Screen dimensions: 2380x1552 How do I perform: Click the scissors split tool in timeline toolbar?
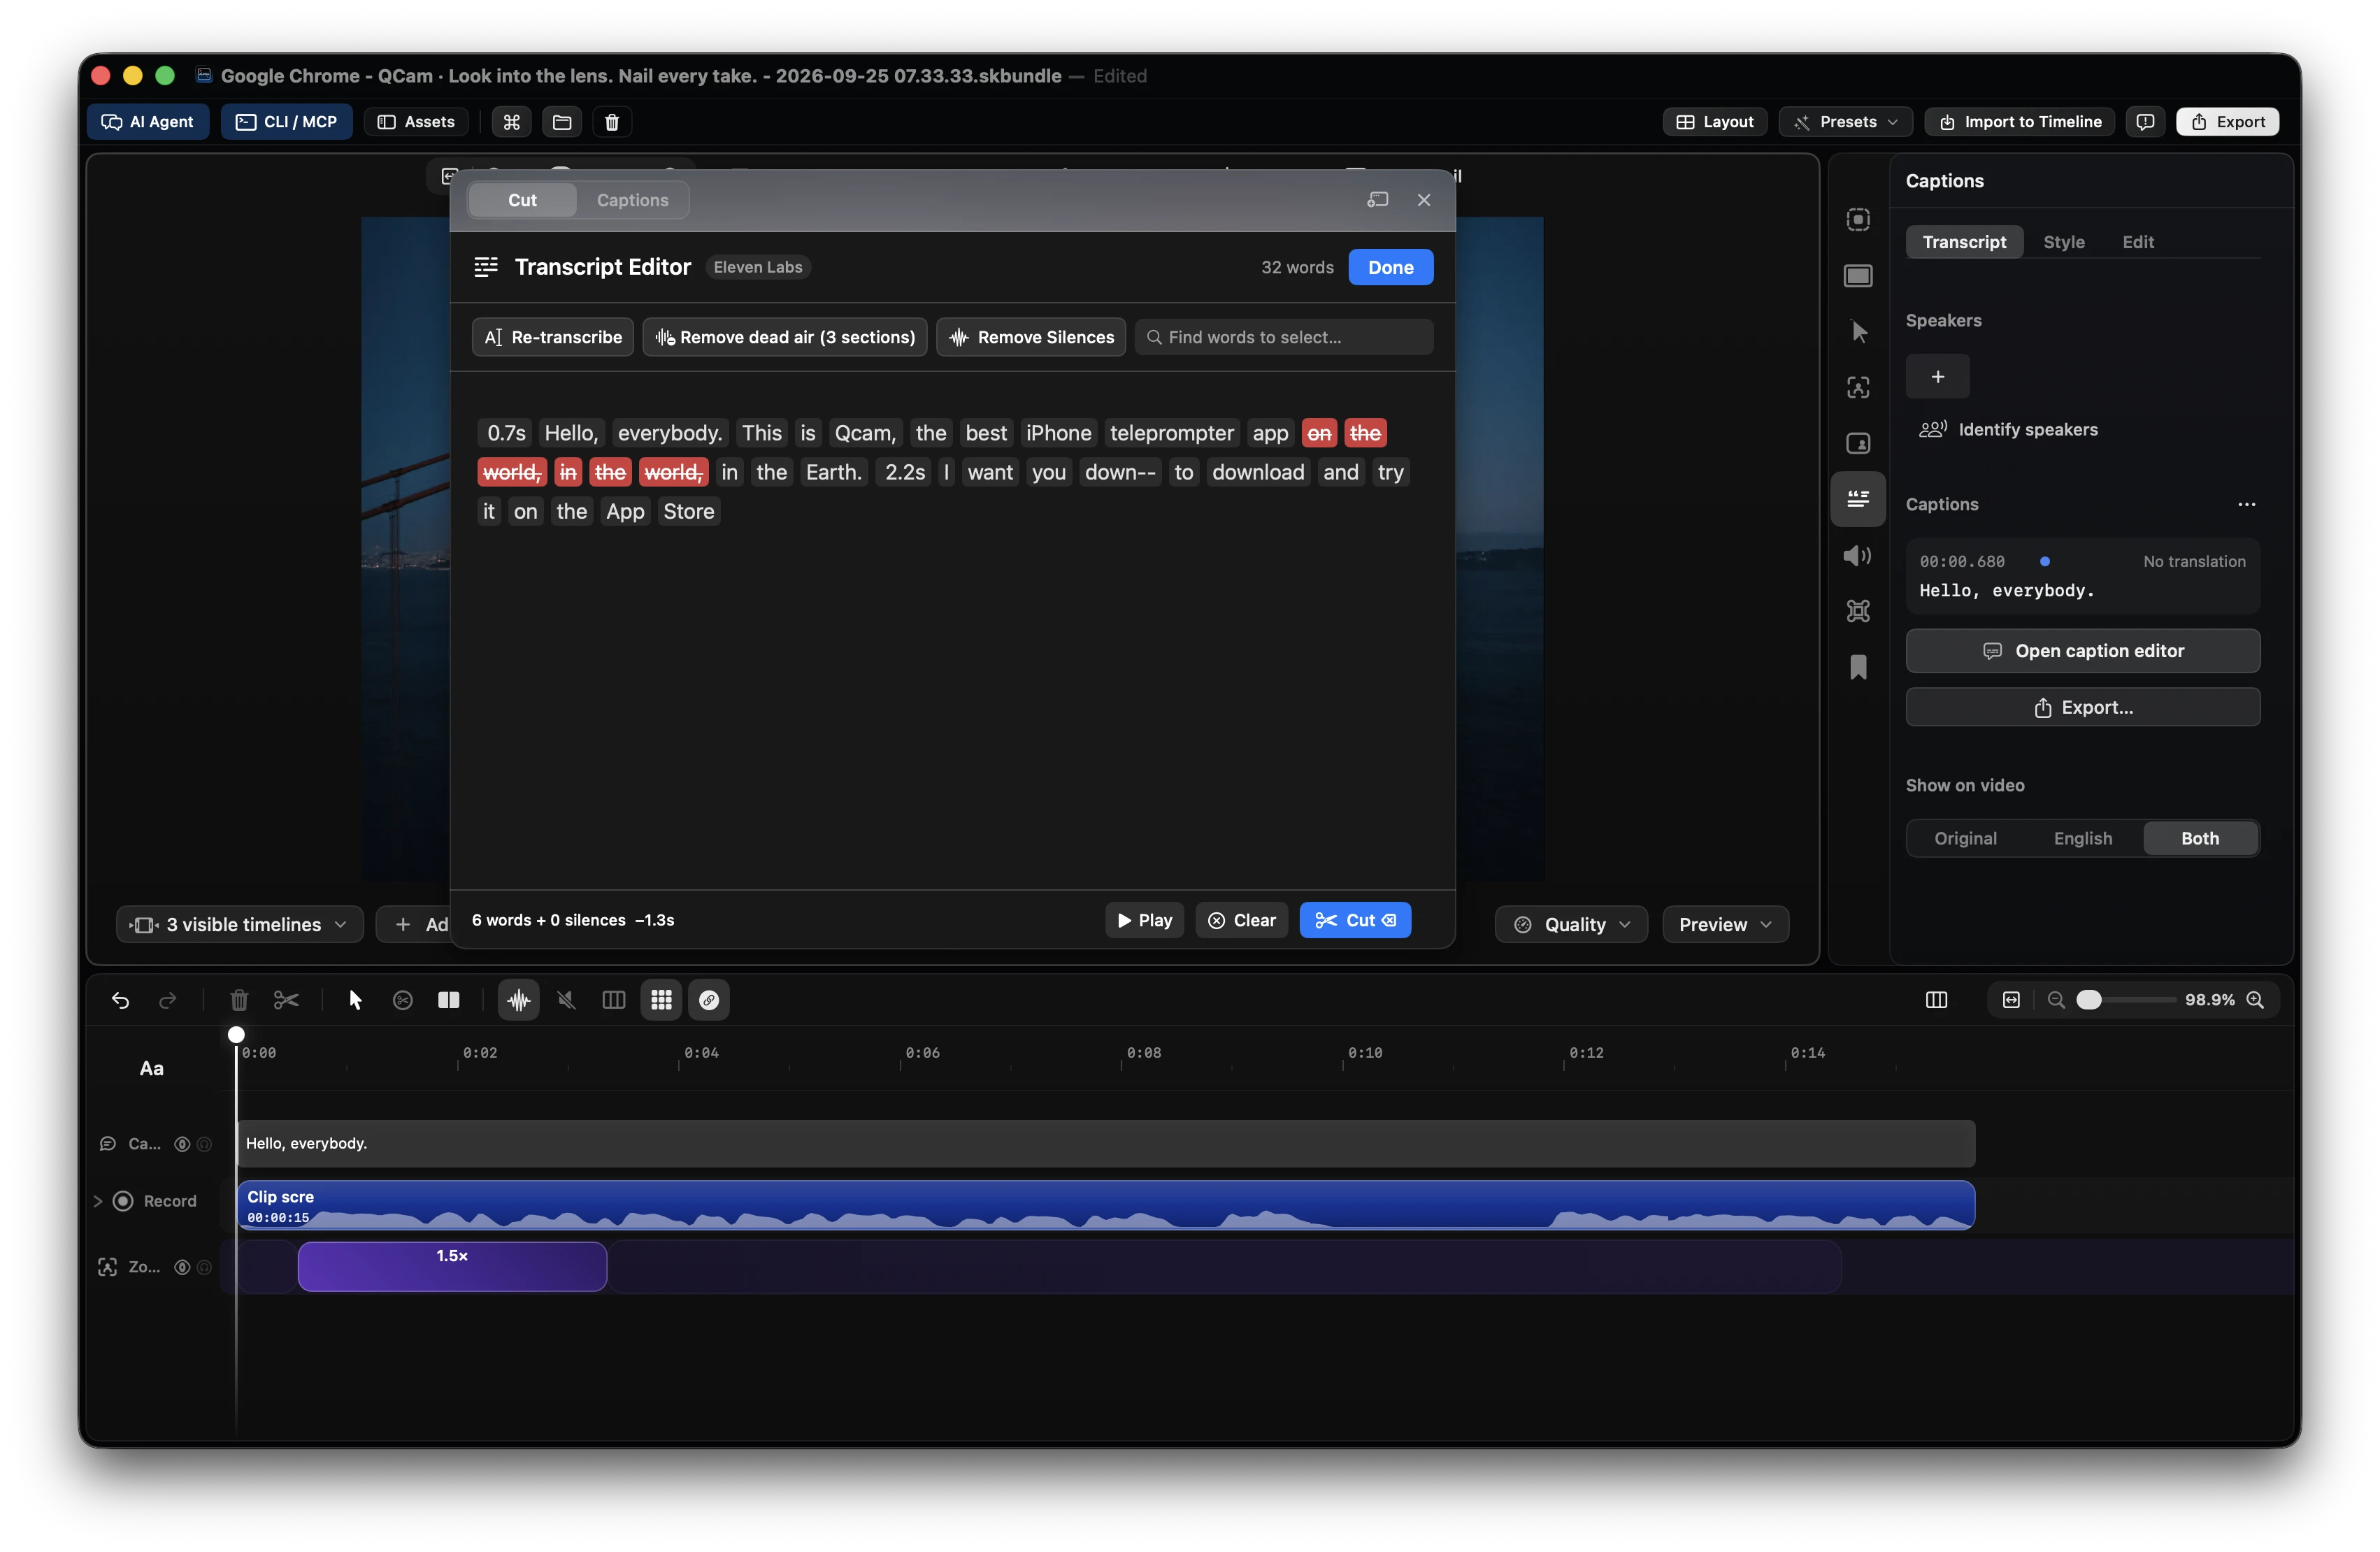286,1000
